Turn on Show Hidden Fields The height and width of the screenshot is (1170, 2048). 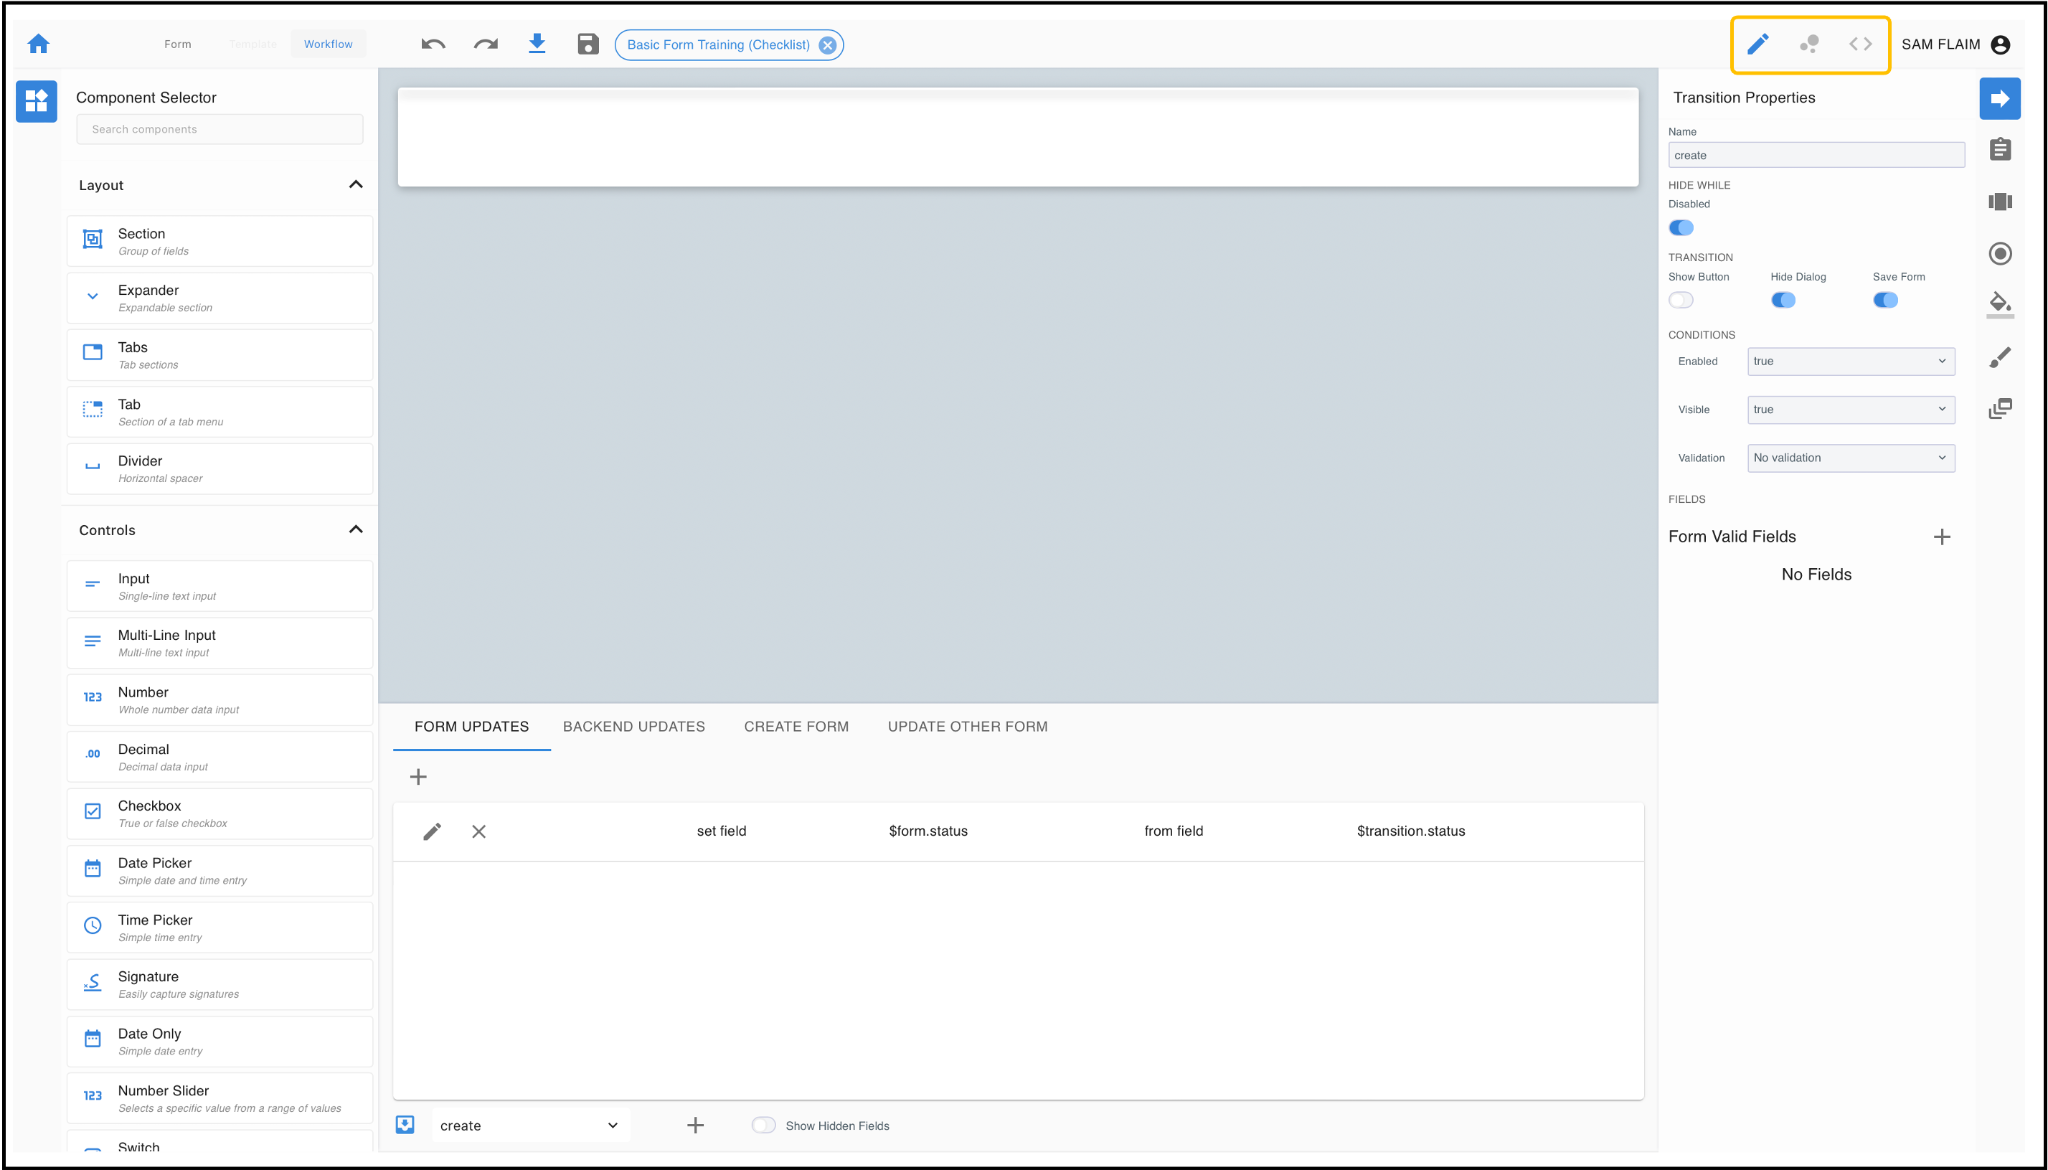coord(764,1125)
